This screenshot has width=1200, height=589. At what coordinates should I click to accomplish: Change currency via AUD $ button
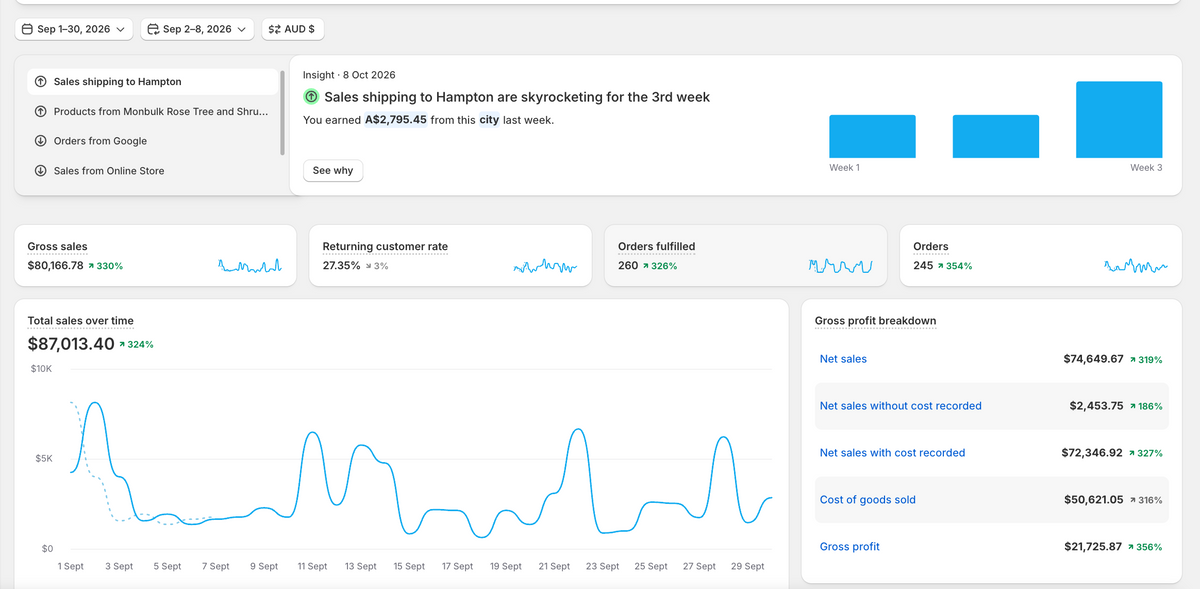tap(292, 29)
